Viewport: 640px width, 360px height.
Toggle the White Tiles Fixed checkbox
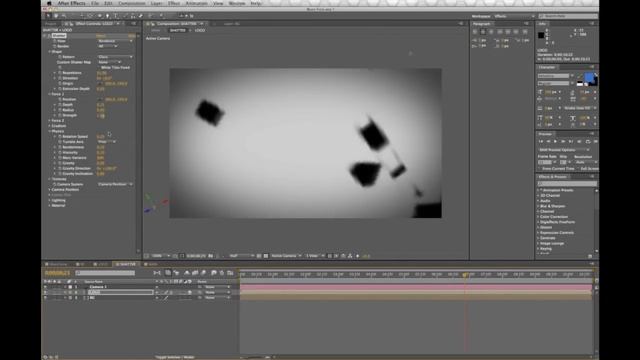point(99,67)
